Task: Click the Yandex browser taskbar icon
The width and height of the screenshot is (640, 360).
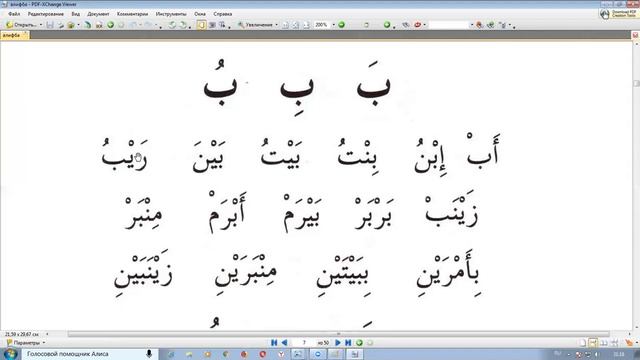Action: click(281, 354)
